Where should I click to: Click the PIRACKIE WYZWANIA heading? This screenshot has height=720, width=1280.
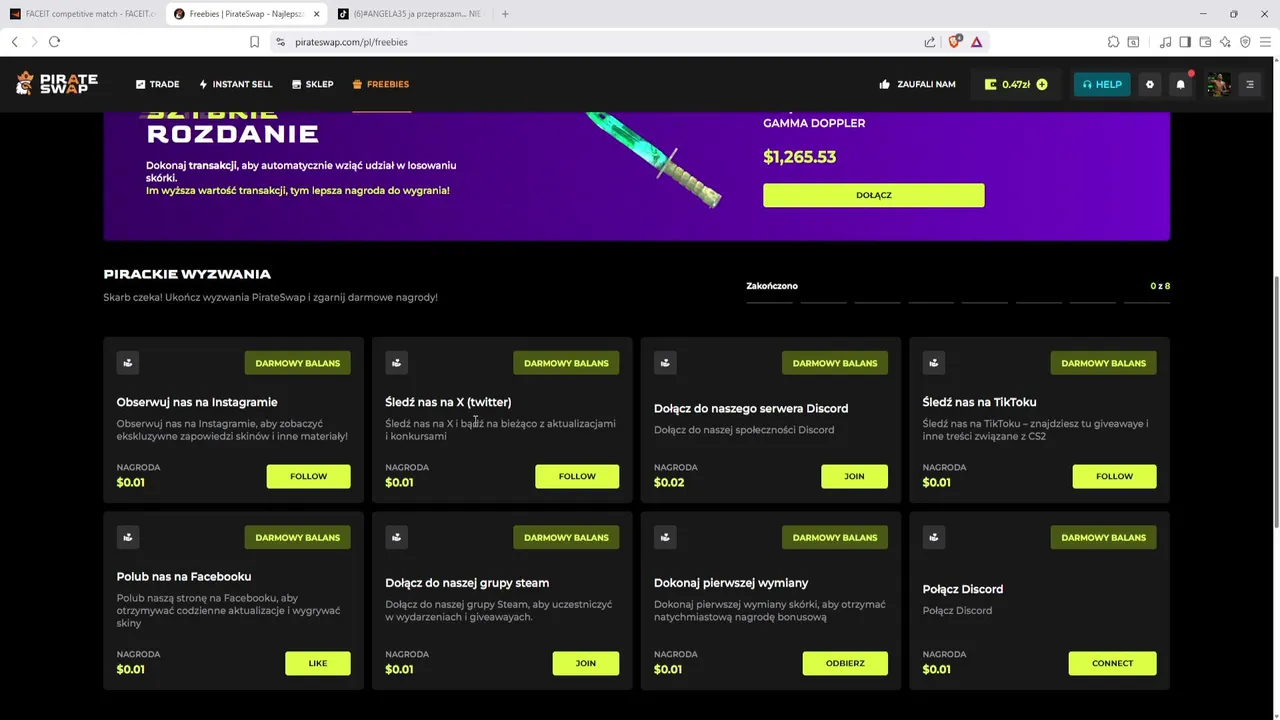click(187, 274)
